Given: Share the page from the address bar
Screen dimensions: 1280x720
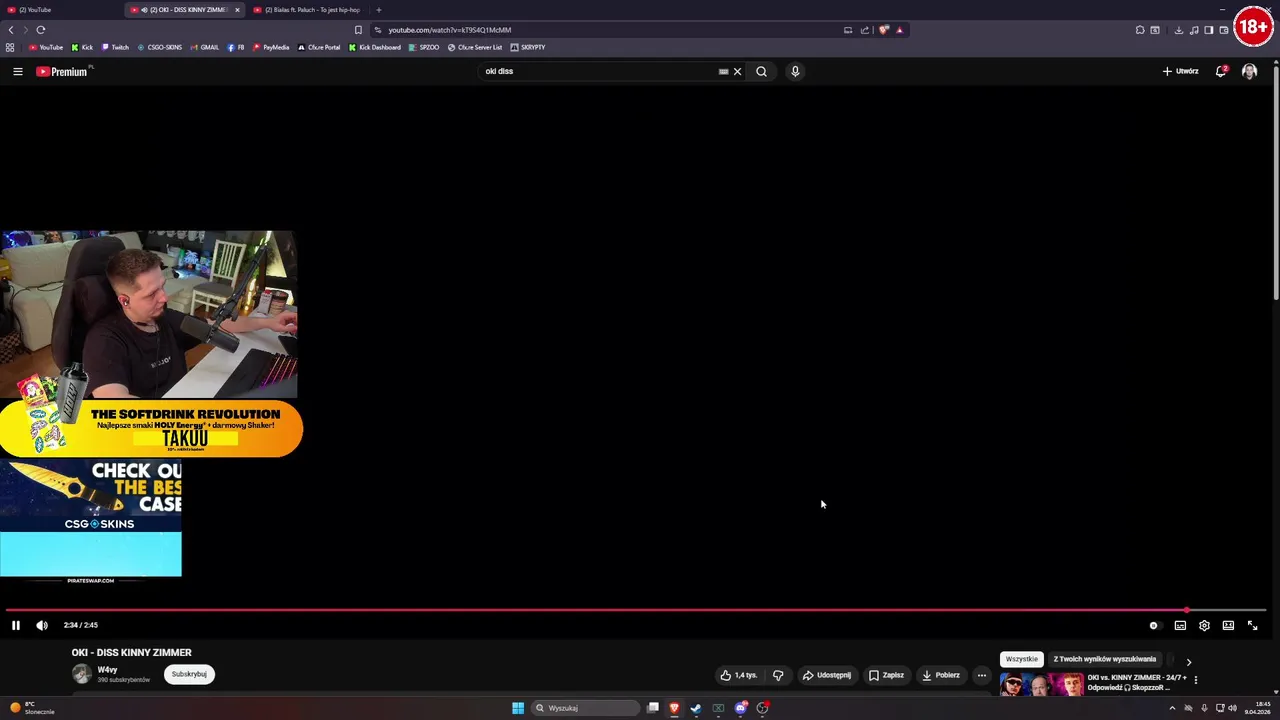Looking at the screenshot, I should pos(865,30).
